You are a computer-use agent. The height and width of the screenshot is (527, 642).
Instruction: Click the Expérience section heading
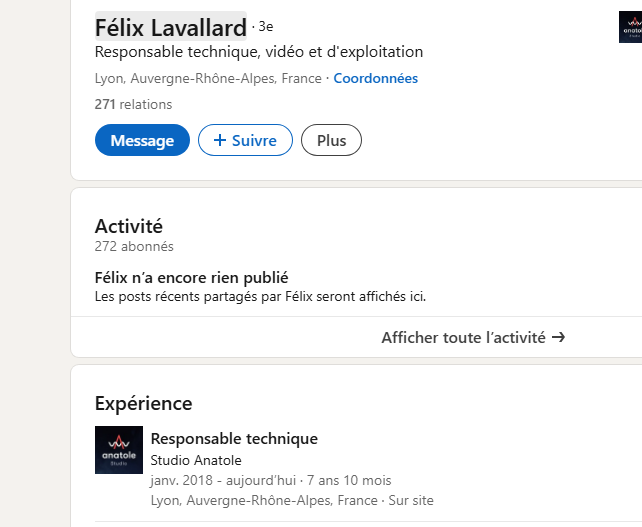143,403
